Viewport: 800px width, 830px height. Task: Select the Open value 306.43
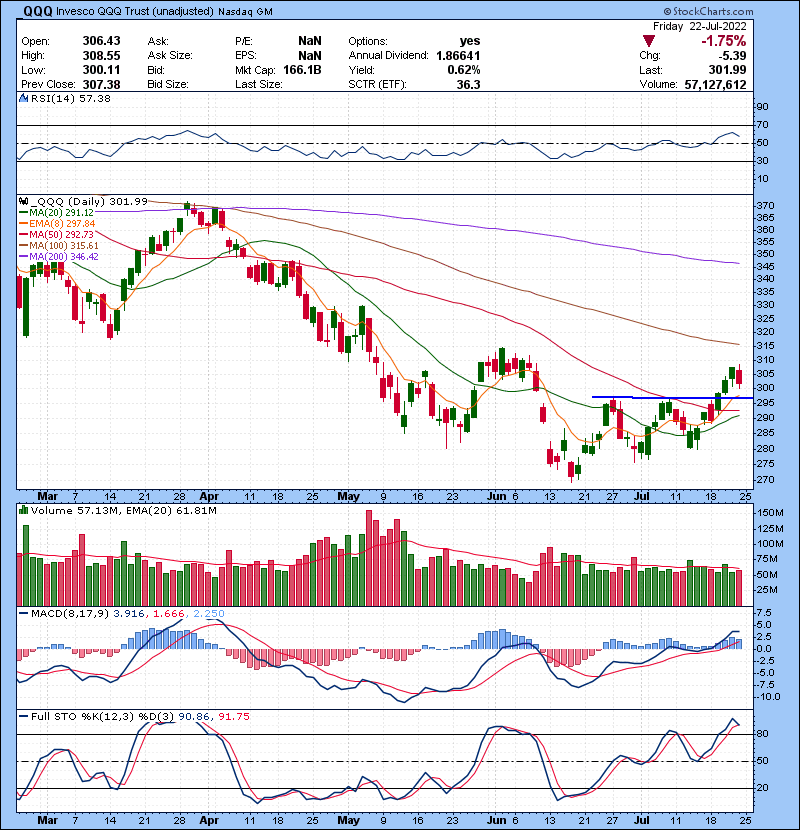point(101,41)
